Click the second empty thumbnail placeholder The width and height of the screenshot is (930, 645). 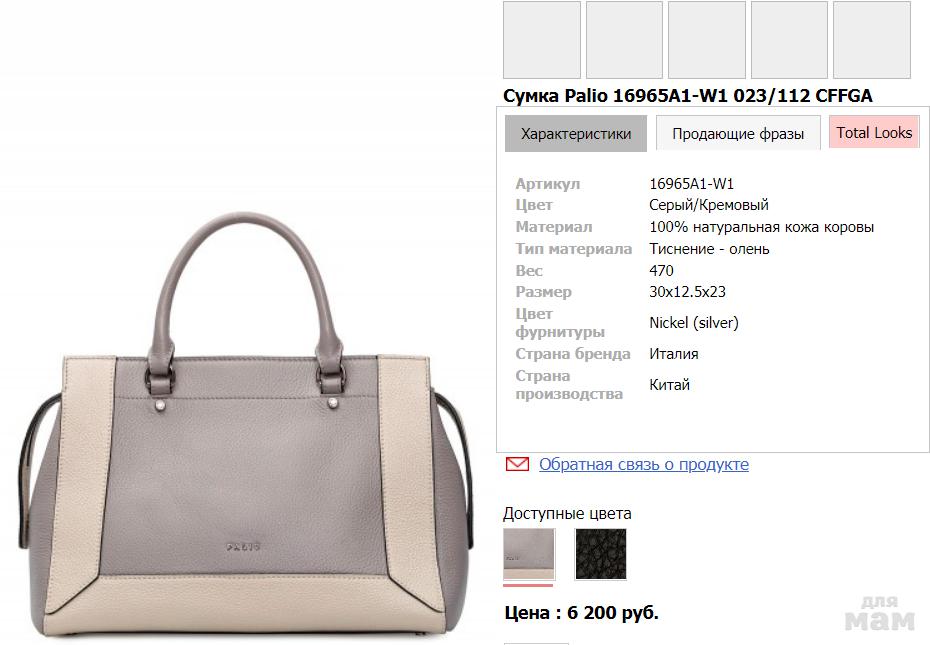[x=624, y=40]
